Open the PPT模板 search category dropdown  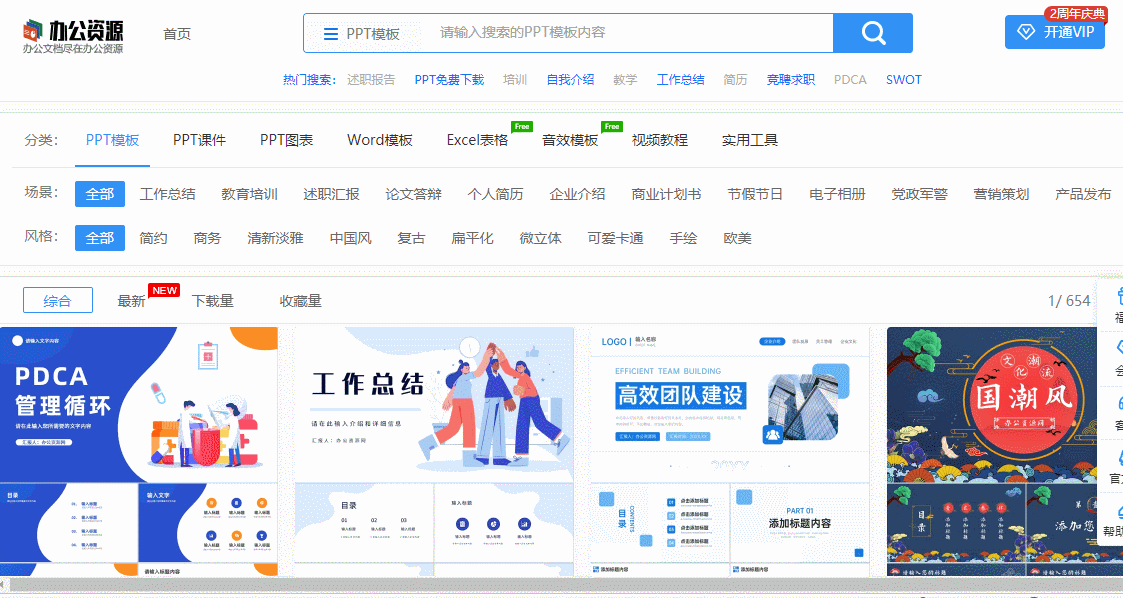(x=362, y=34)
